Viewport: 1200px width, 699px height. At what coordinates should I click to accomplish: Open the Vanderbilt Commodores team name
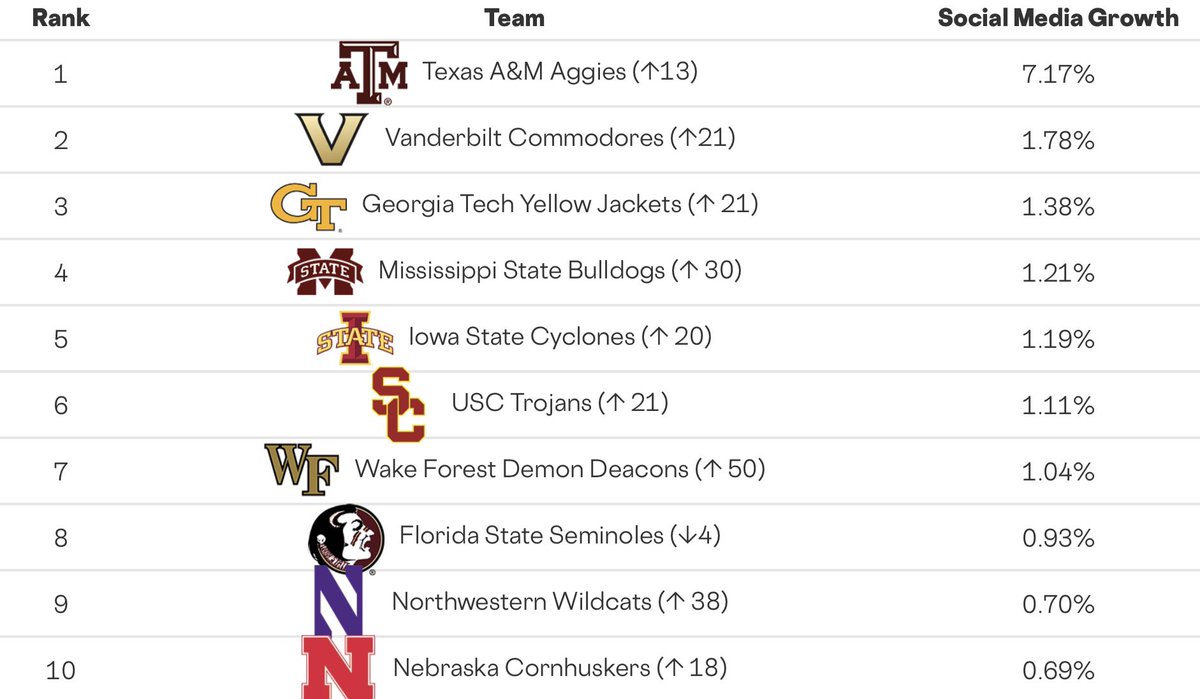560,138
